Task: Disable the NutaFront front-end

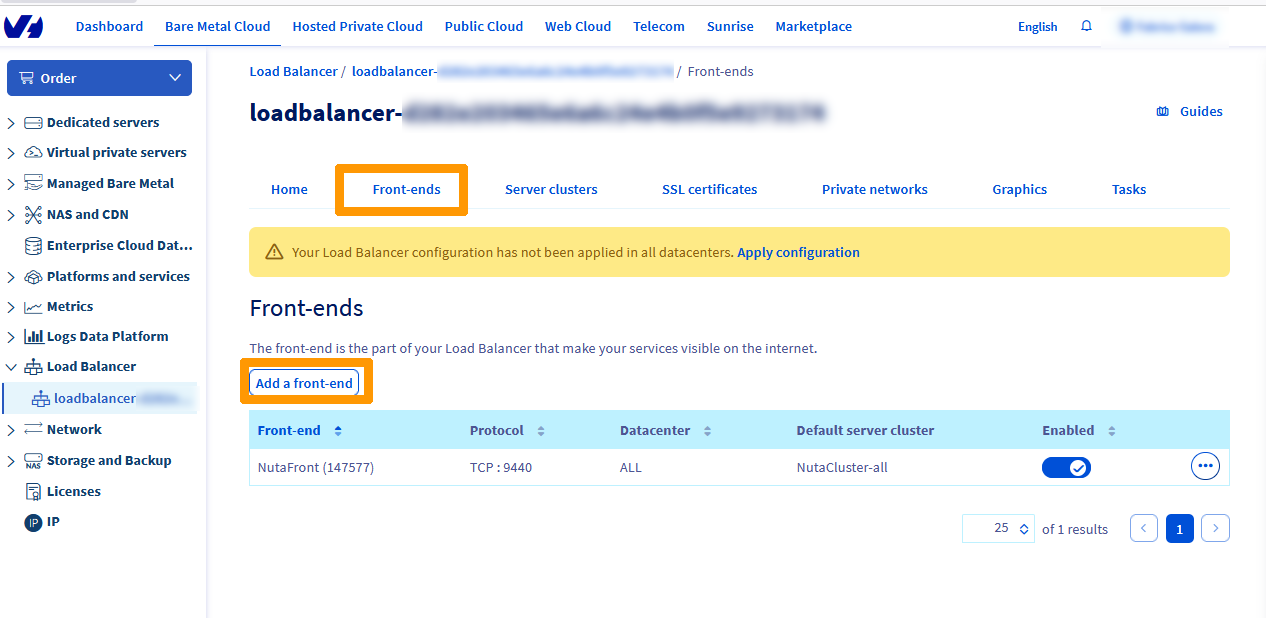Action: pyautogui.click(x=1066, y=466)
